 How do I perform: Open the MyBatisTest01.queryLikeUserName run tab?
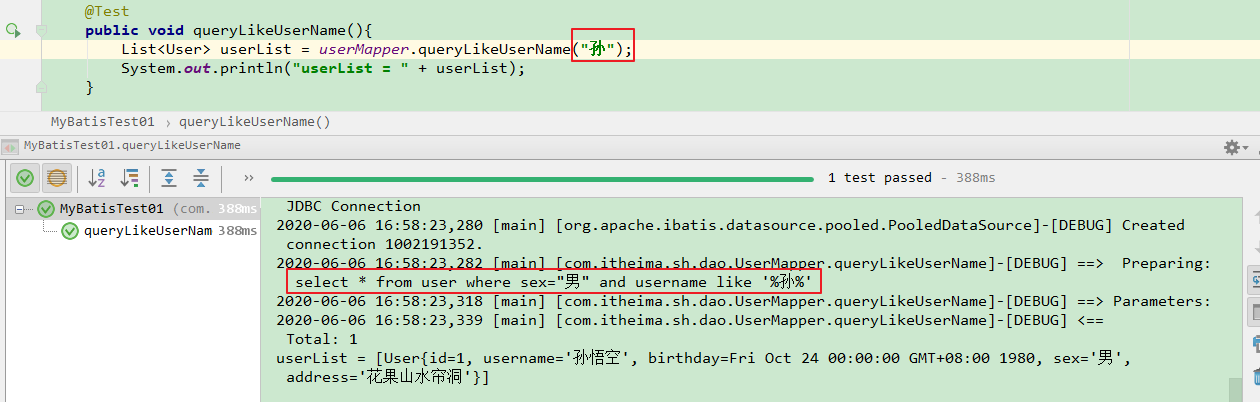point(131,145)
